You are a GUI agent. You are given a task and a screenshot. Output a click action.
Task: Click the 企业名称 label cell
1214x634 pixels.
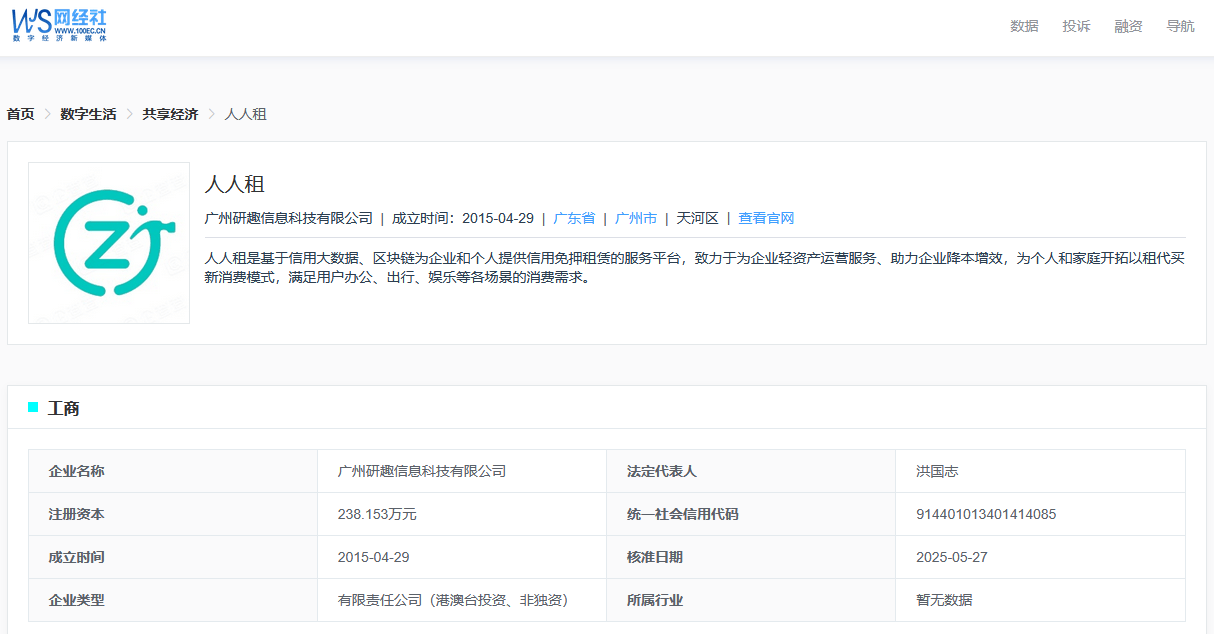173,471
